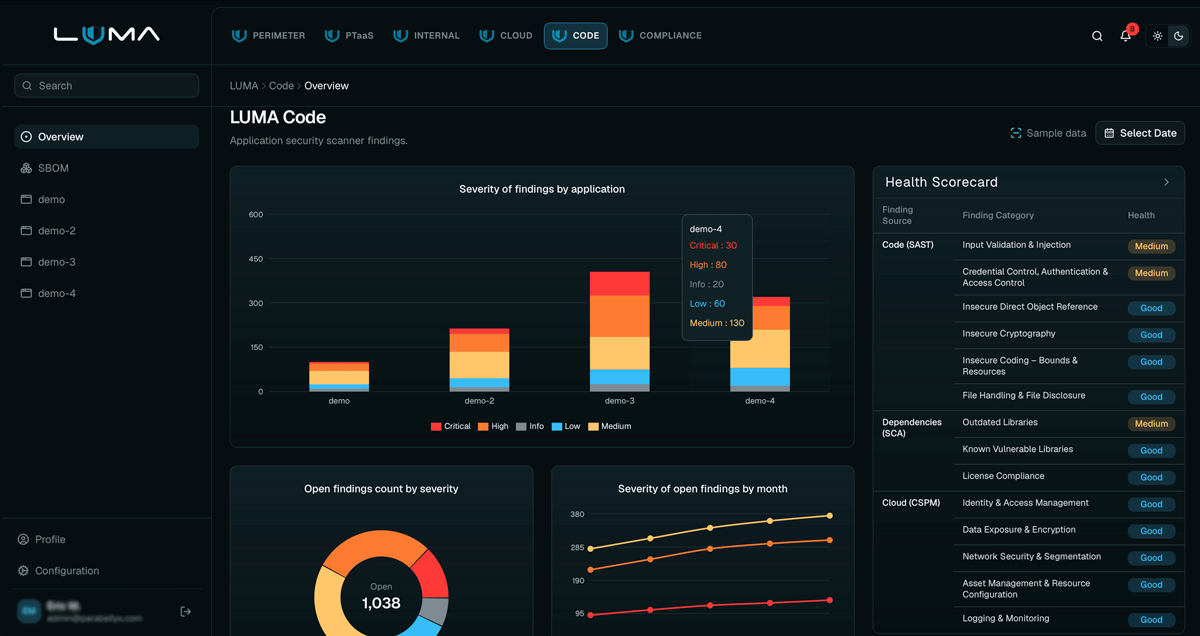Open the search magnifier icon in header
The image size is (1200, 636).
point(1097,36)
